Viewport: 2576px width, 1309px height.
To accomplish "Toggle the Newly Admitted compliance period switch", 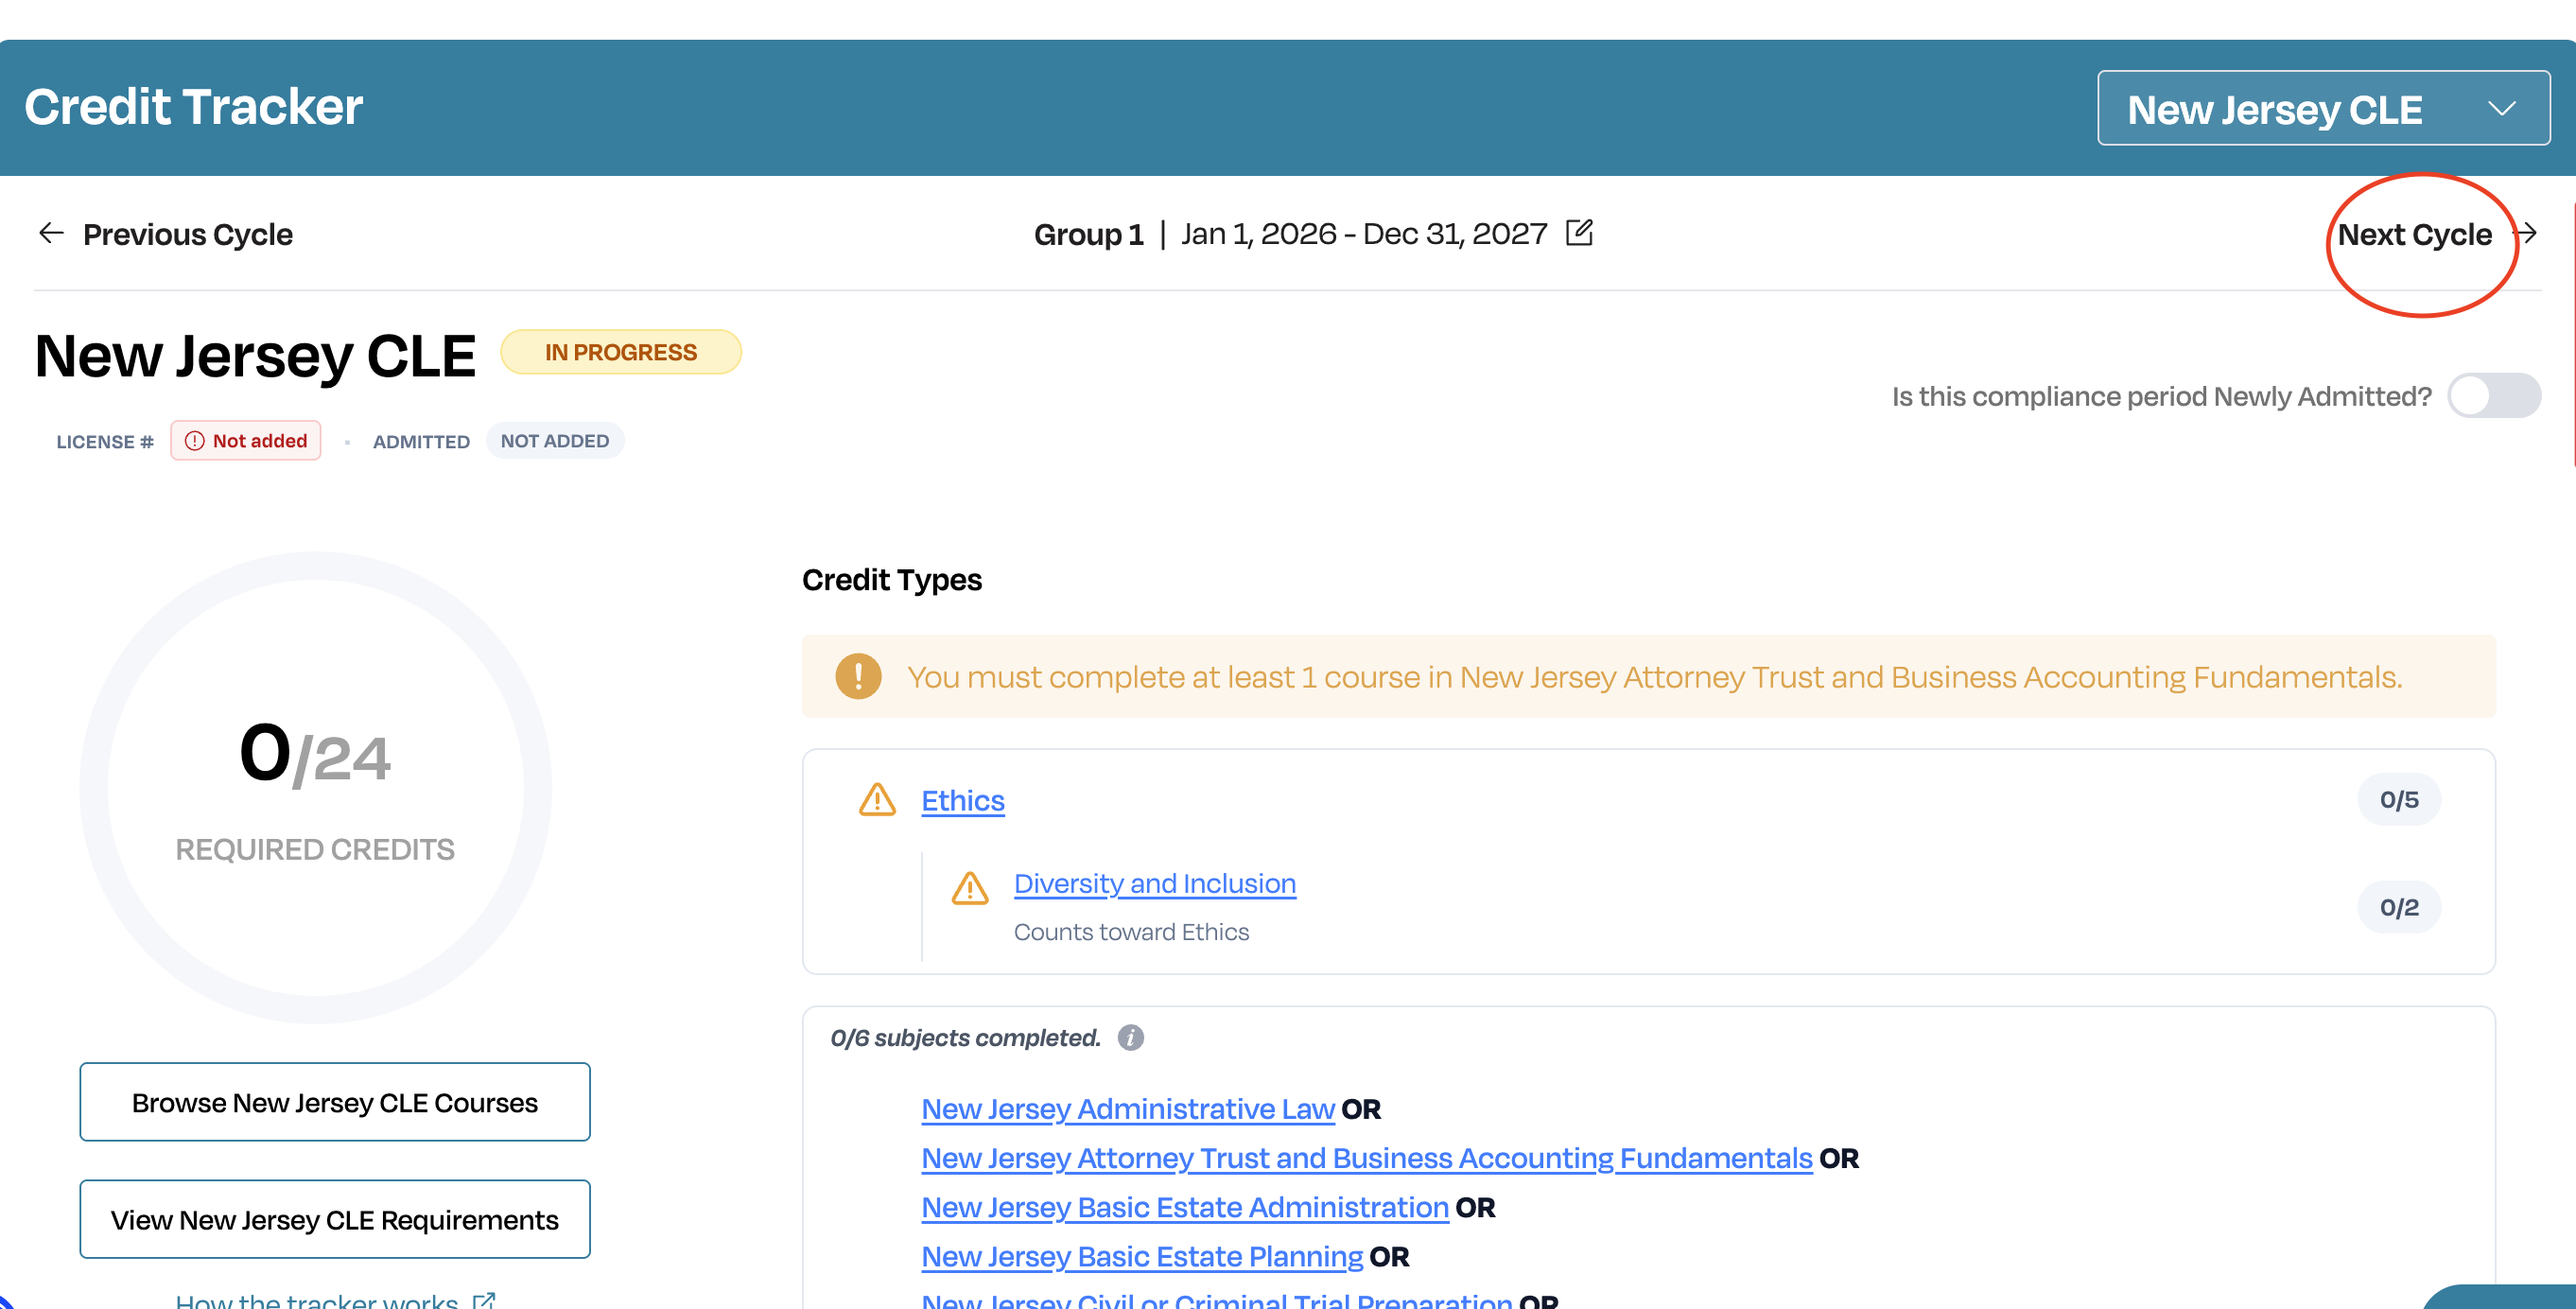I will point(2493,396).
